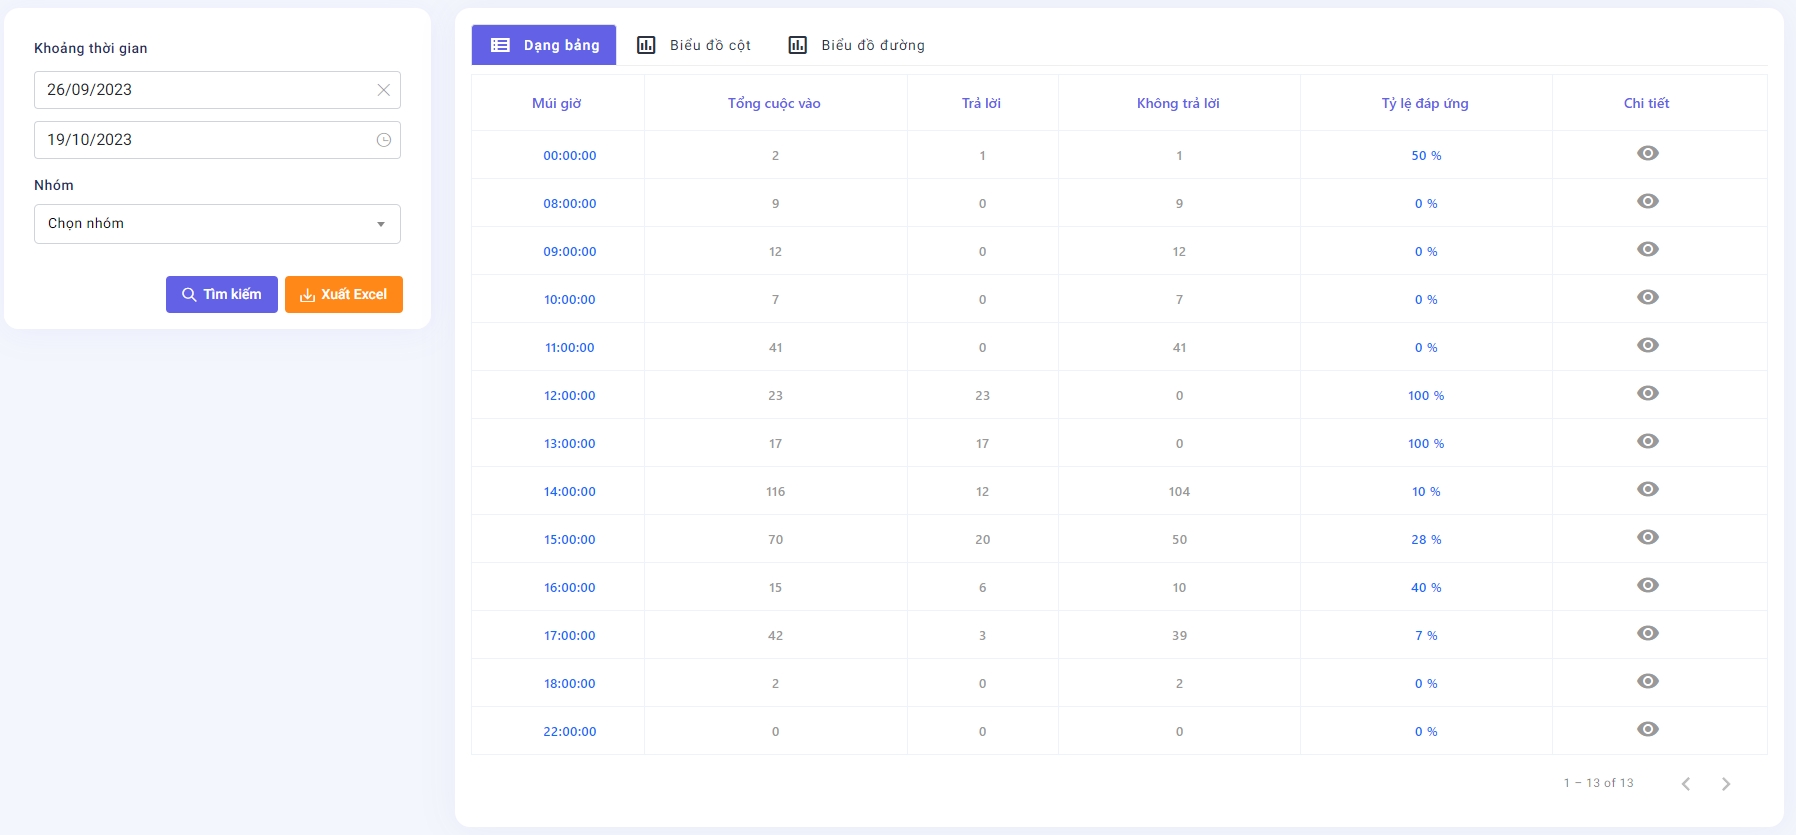The width and height of the screenshot is (1796, 835).
Task: Show details of the 12:00:00 time slot
Action: [1647, 393]
